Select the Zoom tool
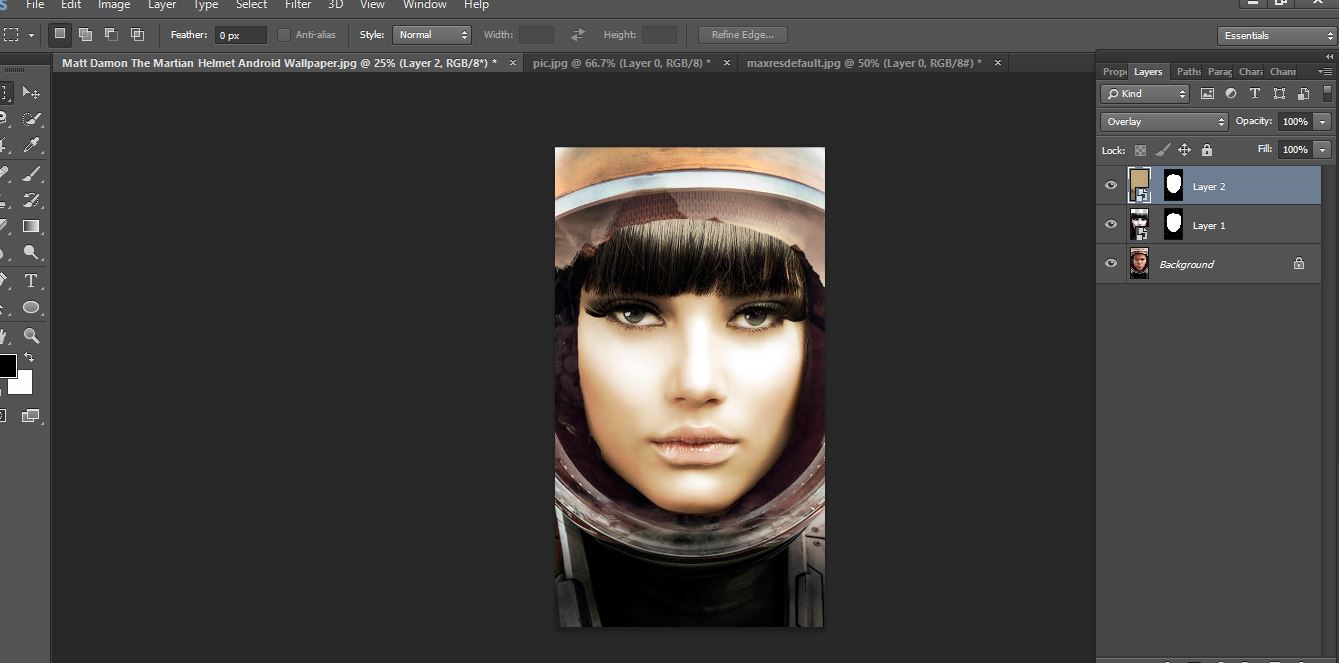 click(x=31, y=336)
